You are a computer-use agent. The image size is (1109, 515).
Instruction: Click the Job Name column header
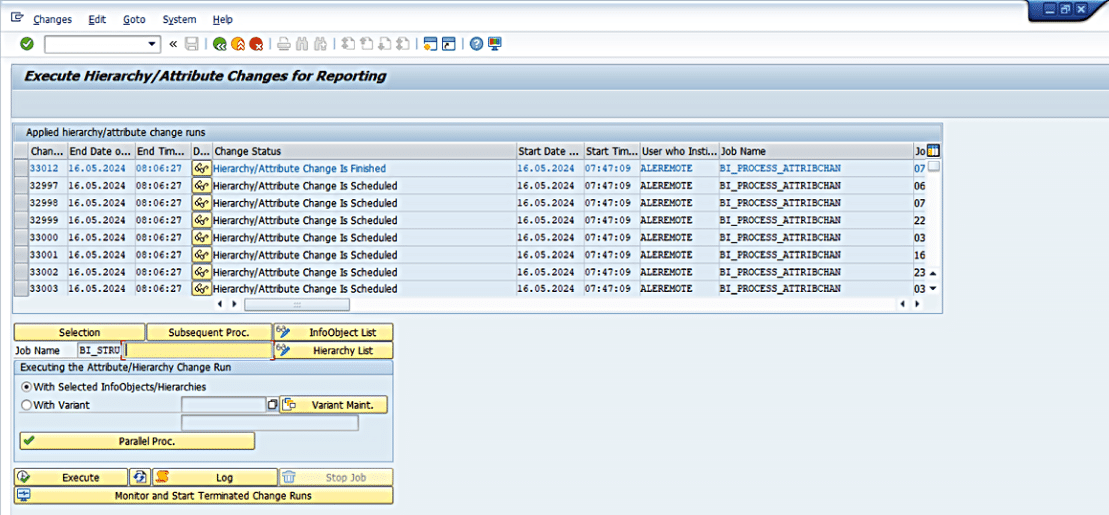click(815, 151)
